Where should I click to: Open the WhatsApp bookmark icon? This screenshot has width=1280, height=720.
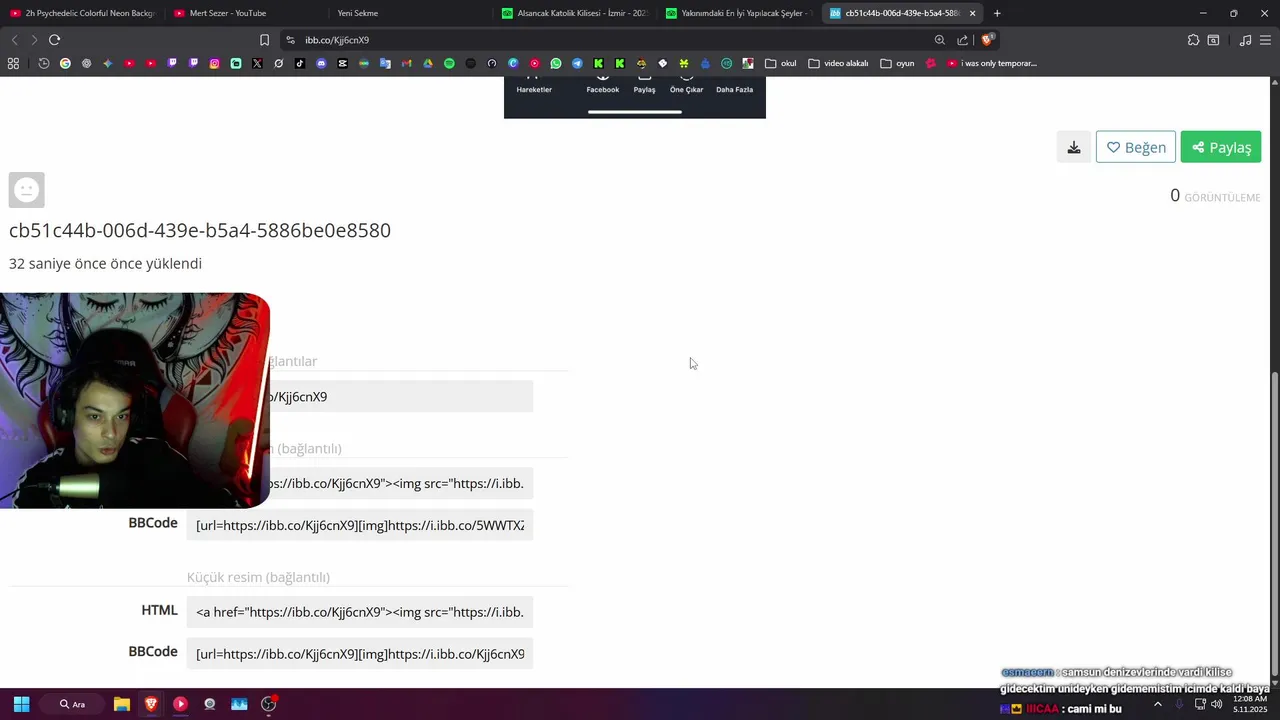(x=556, y=63)
